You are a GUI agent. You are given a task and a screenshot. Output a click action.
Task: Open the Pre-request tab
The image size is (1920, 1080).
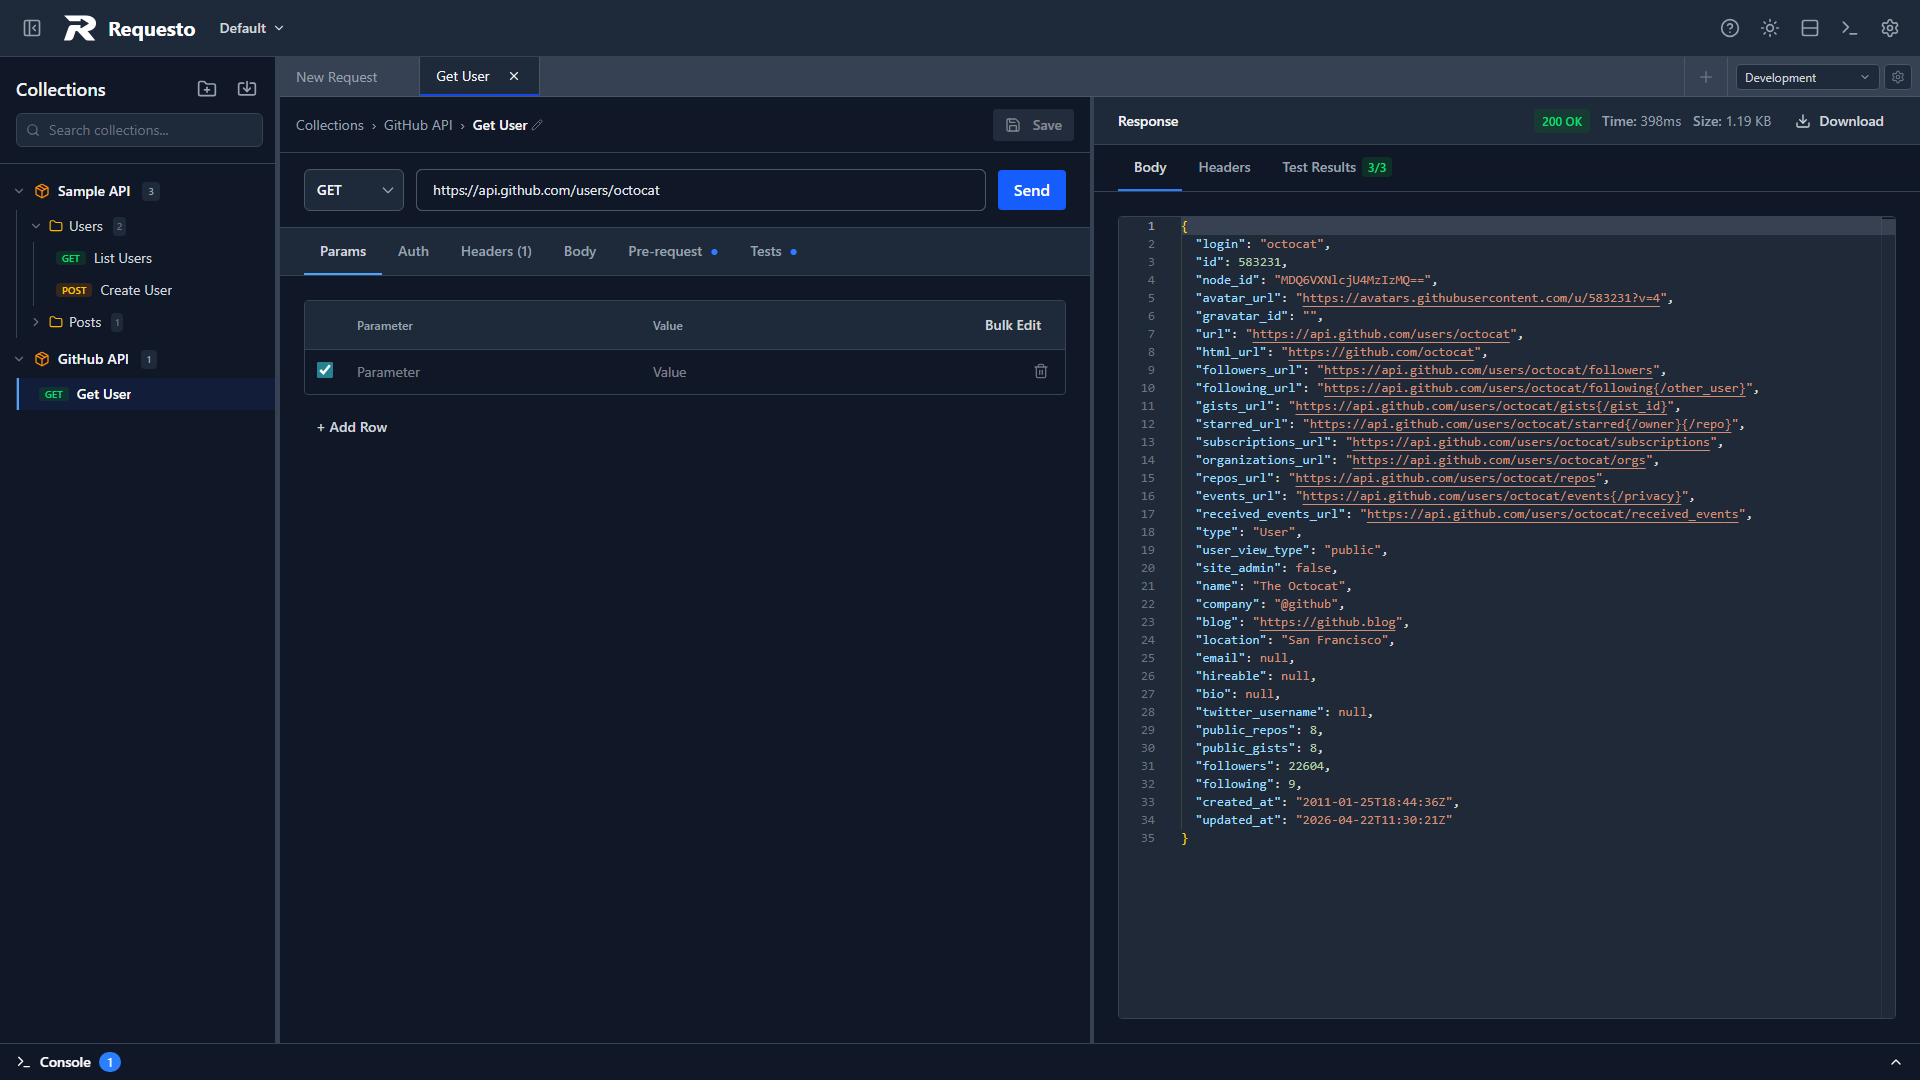coord(673,251)
